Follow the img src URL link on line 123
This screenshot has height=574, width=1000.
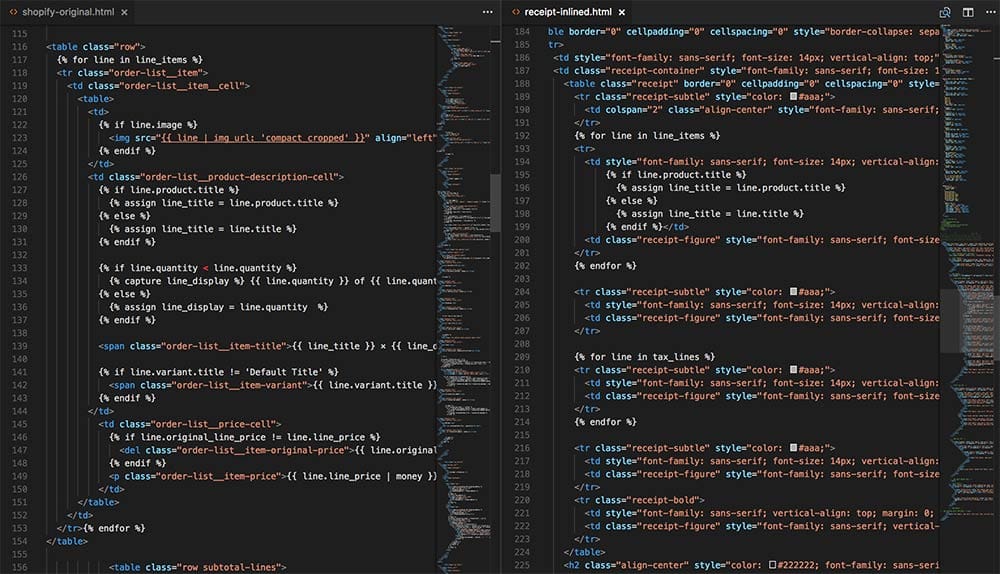coord(265,138)
